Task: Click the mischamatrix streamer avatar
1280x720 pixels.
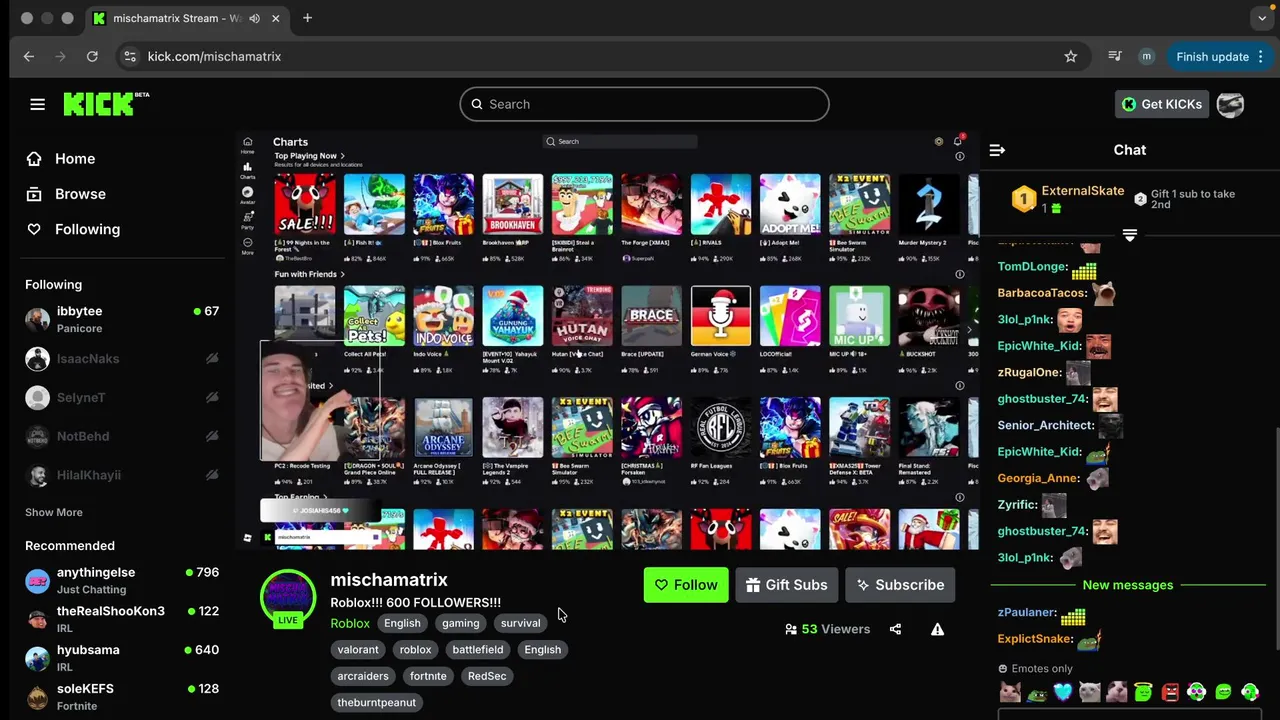Action: pos(288,597)
